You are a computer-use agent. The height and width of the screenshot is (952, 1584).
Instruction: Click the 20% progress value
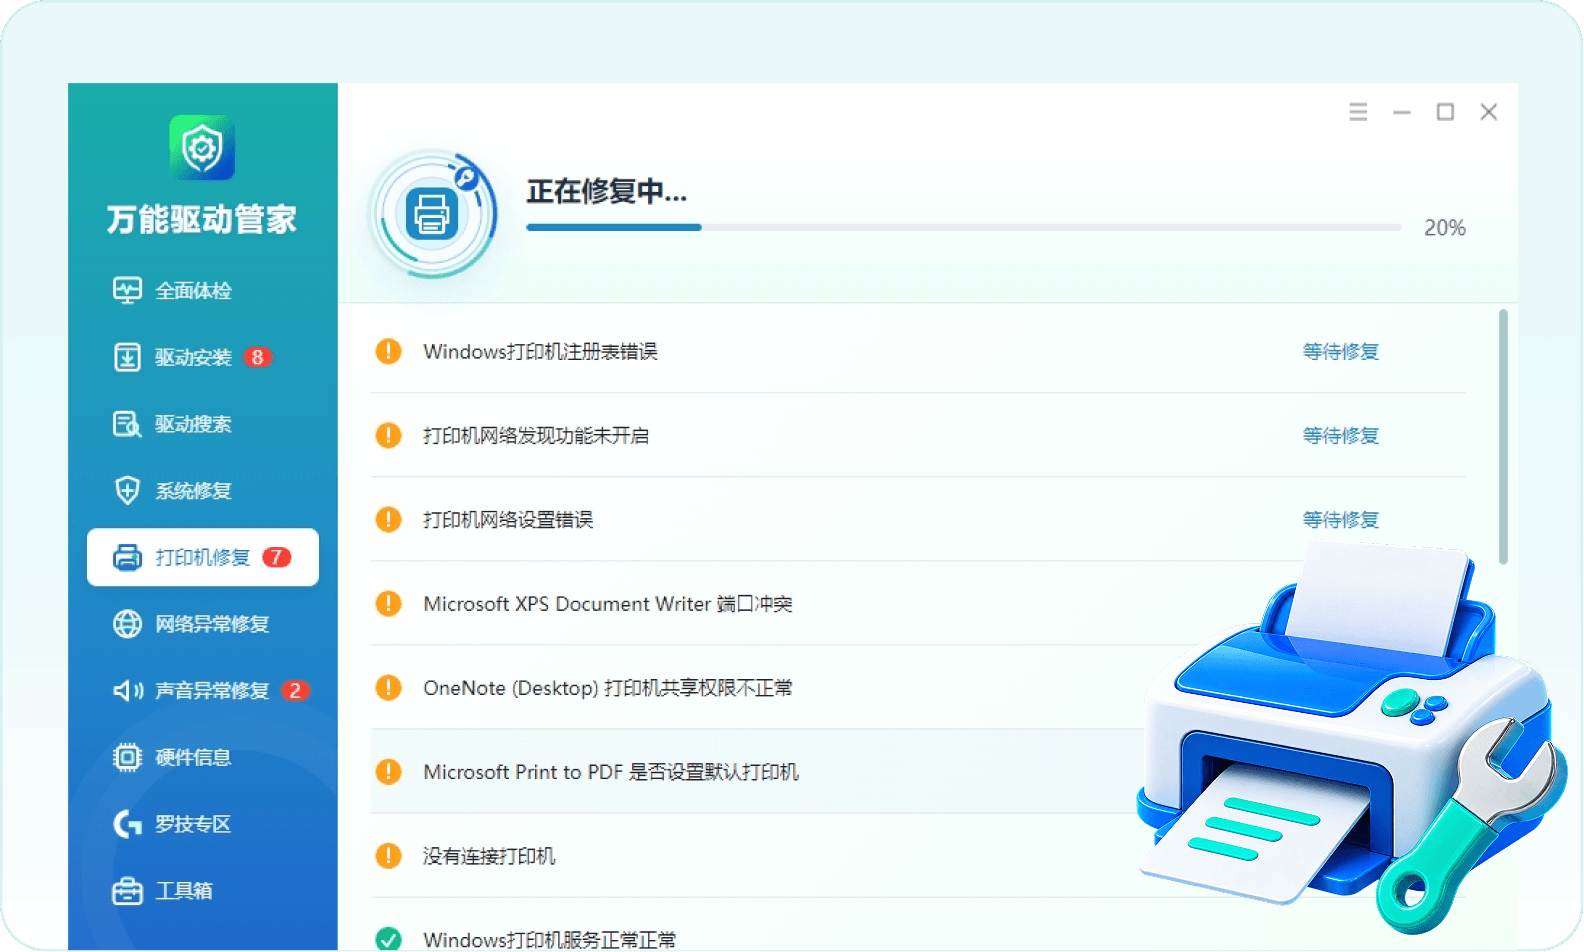click(1445, 228)
